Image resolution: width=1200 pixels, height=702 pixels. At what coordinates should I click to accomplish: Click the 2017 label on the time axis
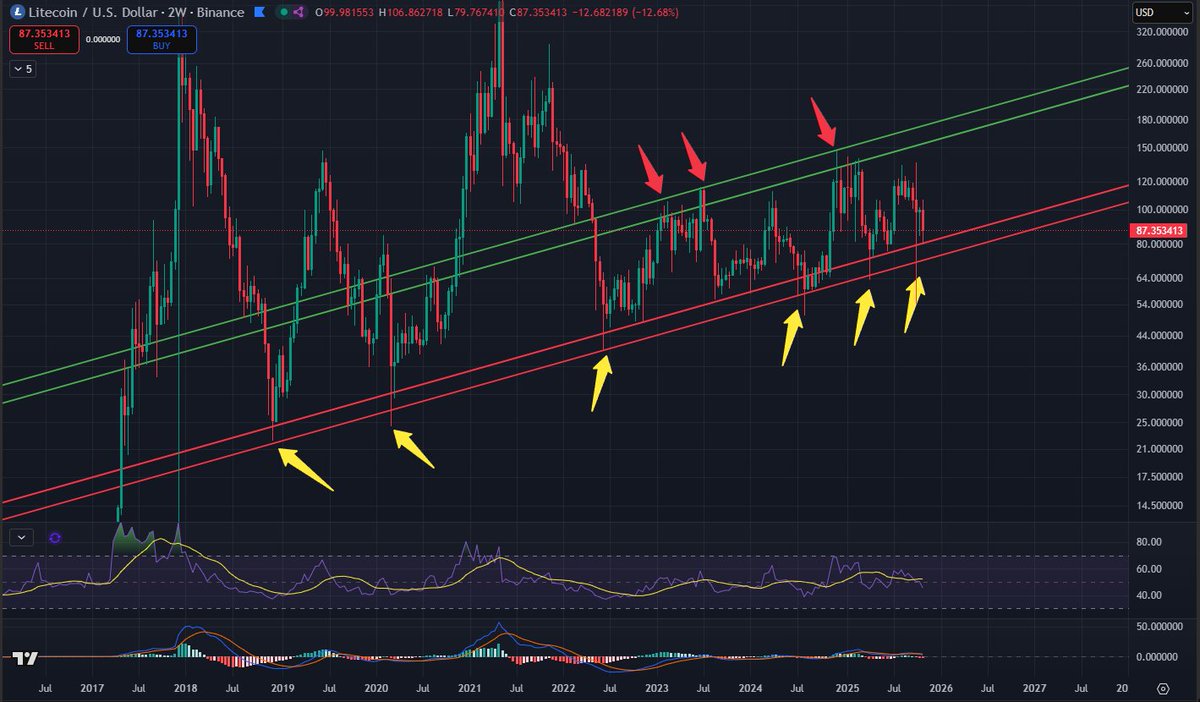pos(91,689)
